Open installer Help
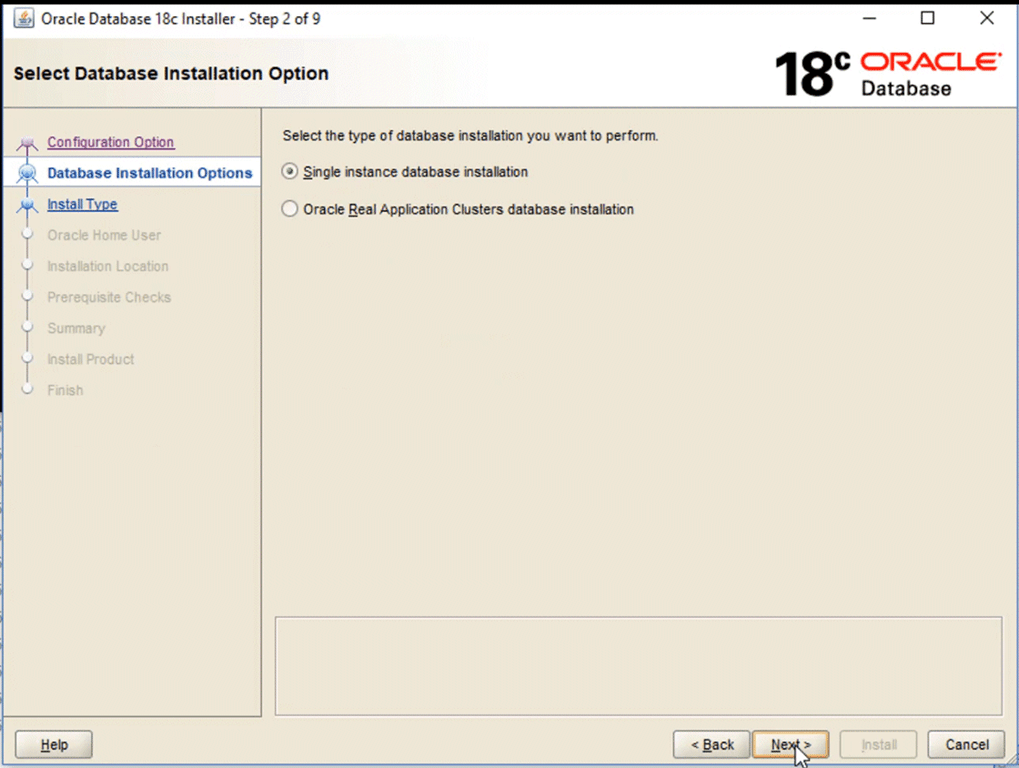 (54, 745)
